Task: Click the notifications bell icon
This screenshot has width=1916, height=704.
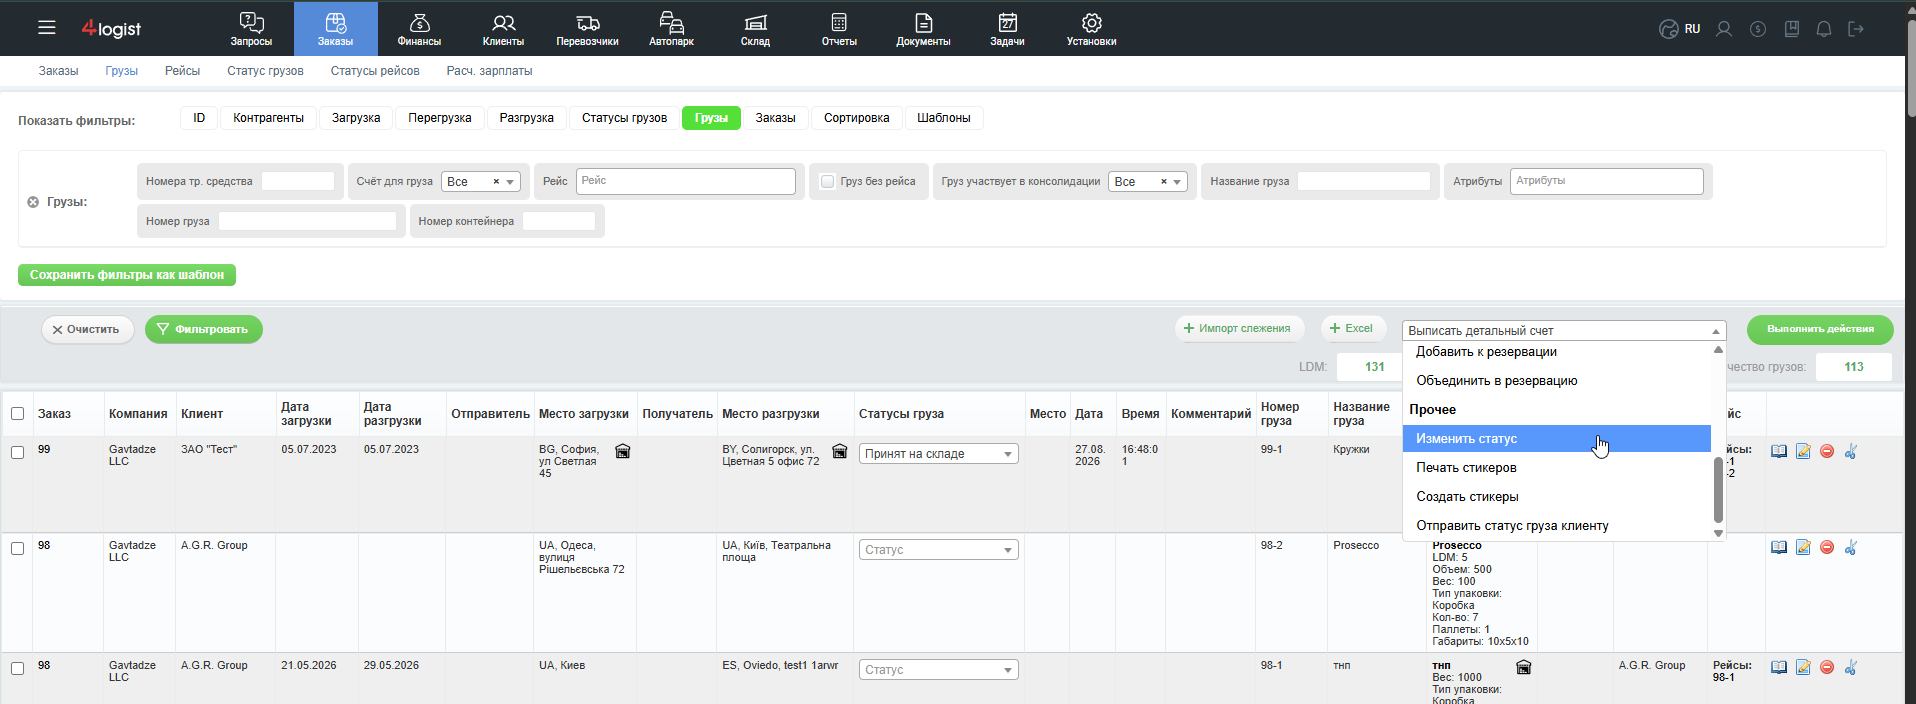Action: tap(1824, 29)
